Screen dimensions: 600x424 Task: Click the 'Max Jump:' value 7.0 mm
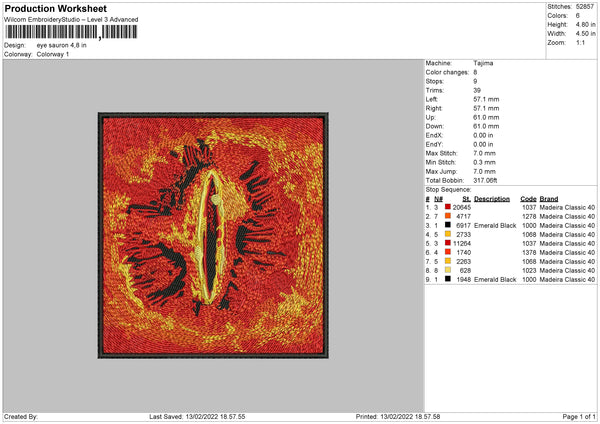484,172
